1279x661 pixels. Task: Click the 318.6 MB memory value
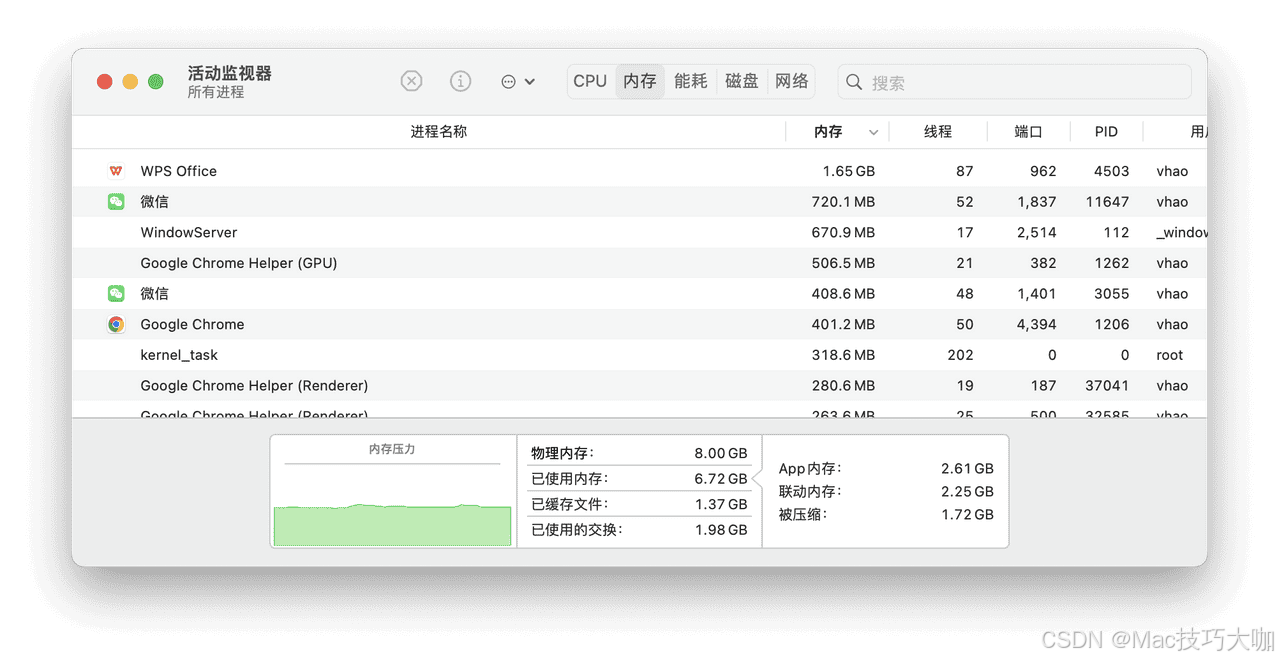pos(843,355)
